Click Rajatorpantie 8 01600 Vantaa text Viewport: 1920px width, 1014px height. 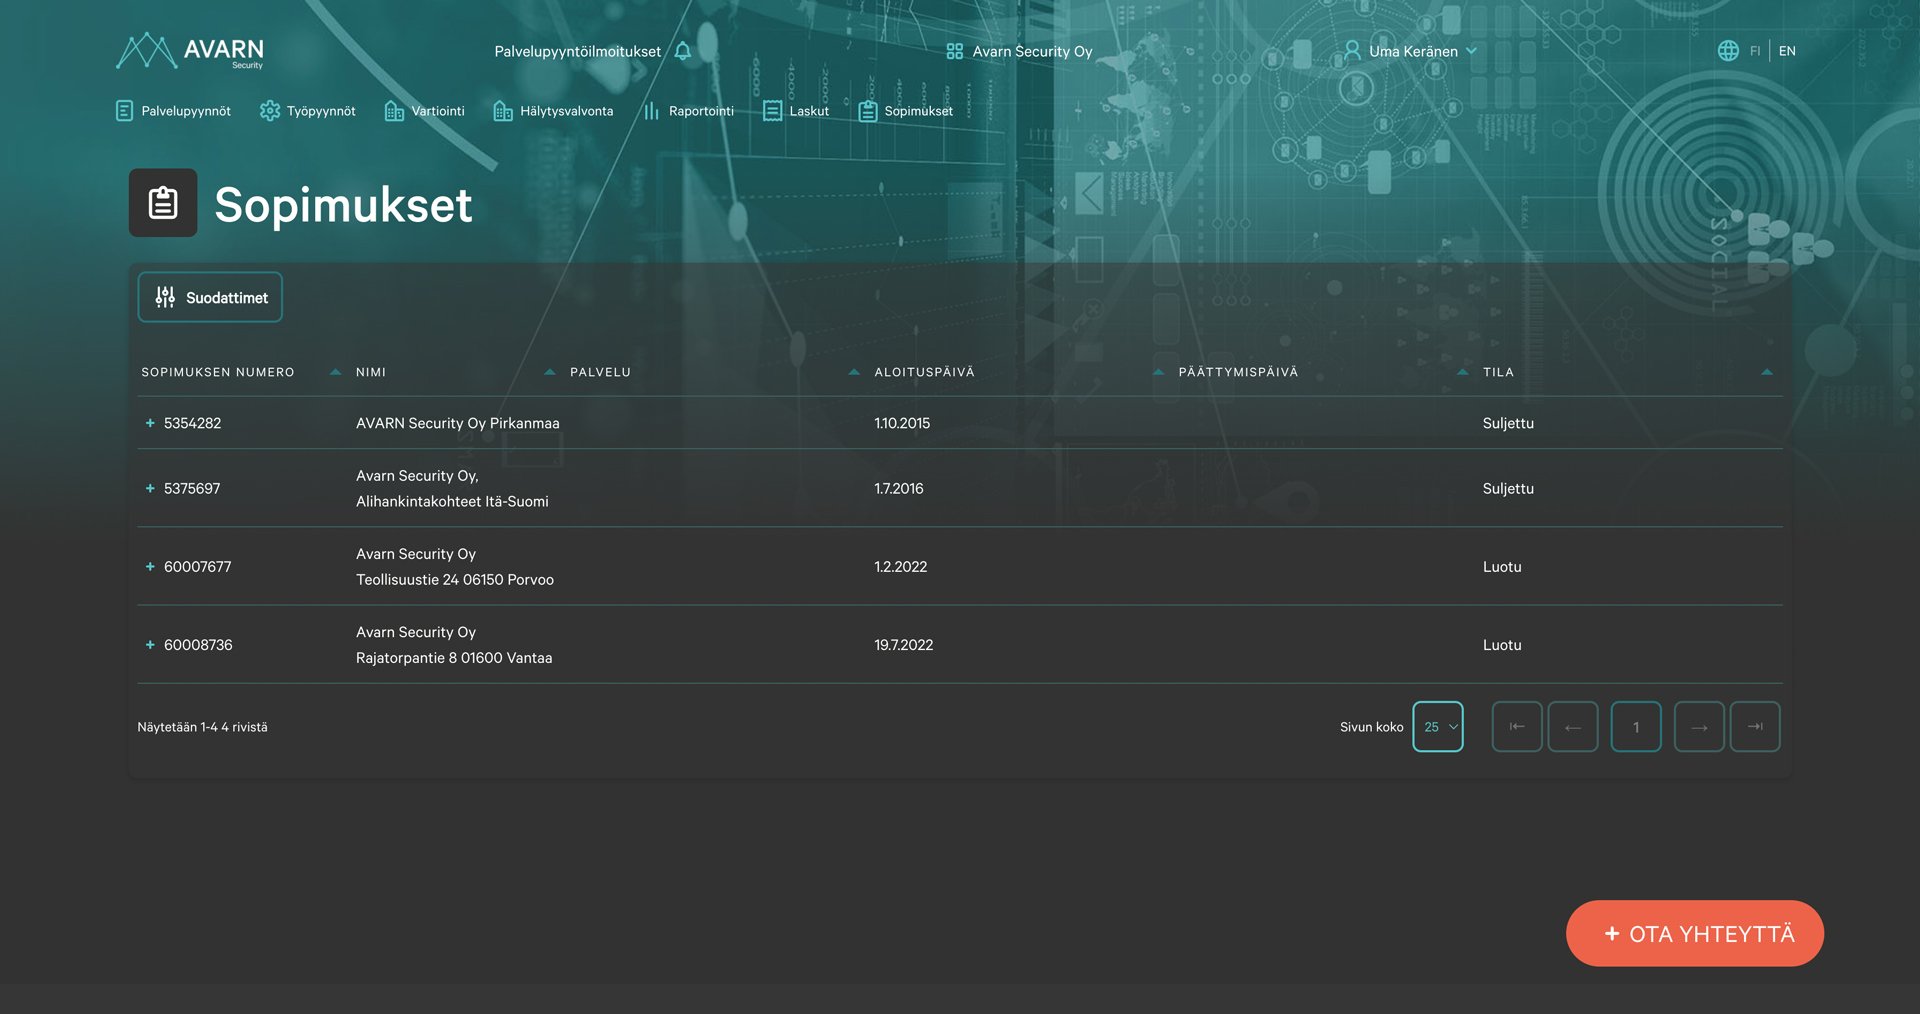click(x=454, y=657)
